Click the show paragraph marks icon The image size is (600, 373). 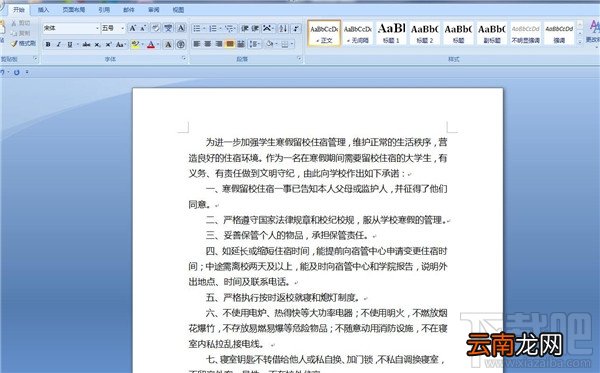tap(296, 28)
